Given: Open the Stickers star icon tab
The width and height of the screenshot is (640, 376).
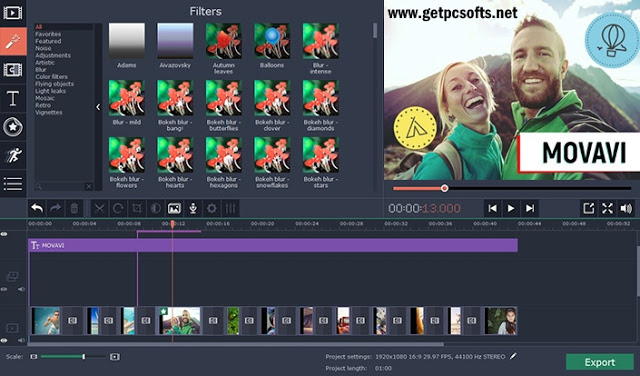Looking at the screenshot, I should [x=13, y=127].
